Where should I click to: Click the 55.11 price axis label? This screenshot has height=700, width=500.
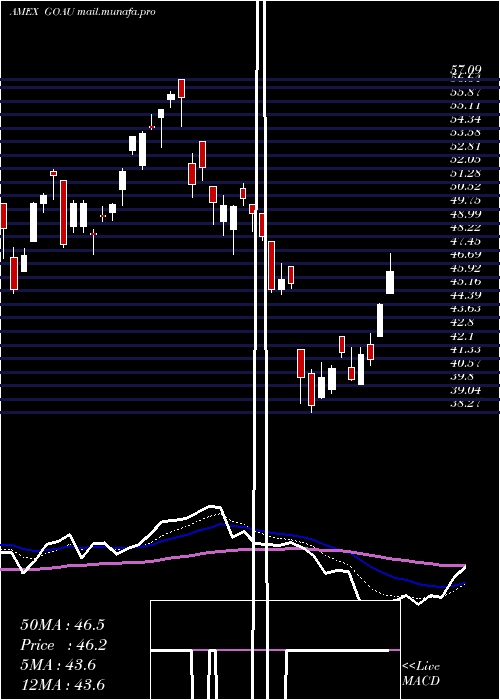[465, 106]
